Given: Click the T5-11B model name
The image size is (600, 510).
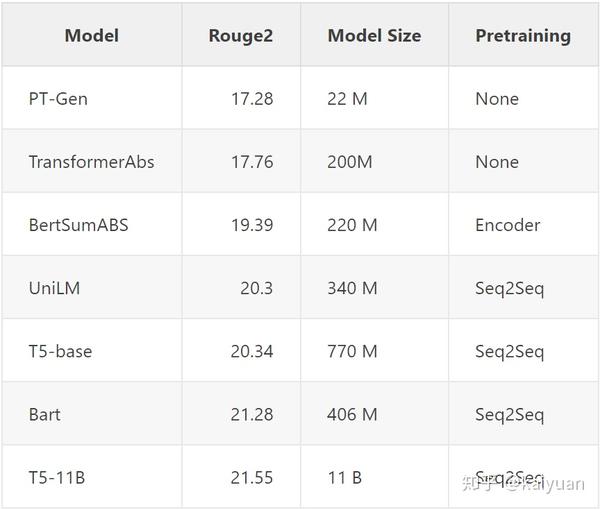Looking at the screenshot, I should click(57, 478).
